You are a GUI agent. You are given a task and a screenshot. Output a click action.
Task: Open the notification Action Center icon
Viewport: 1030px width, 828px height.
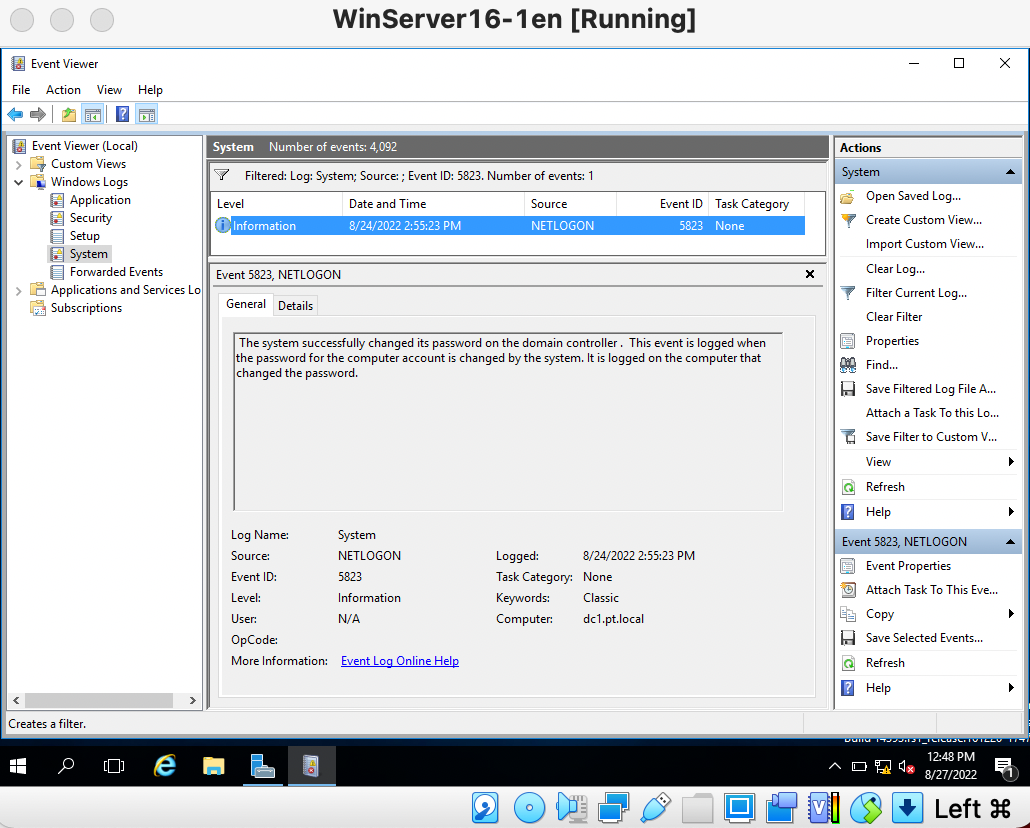click(x=1004, y=766)
